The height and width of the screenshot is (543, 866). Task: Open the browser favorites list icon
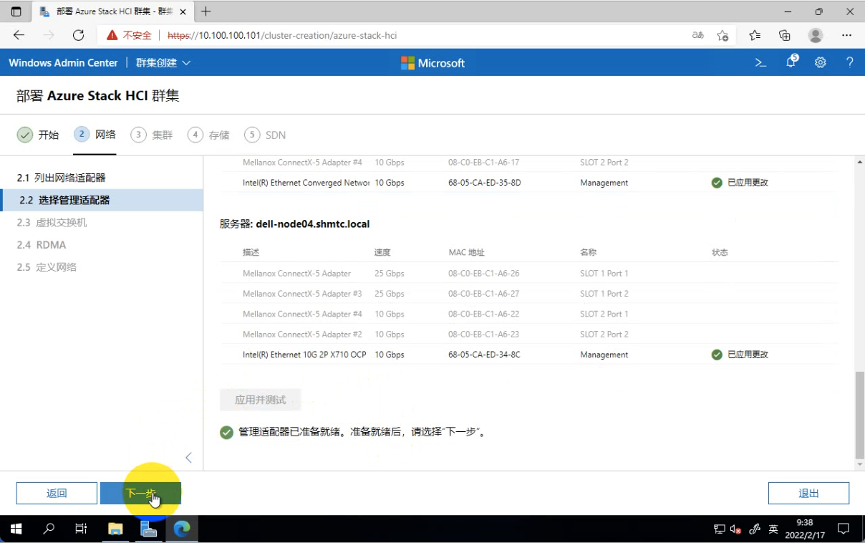click(754, 35)
